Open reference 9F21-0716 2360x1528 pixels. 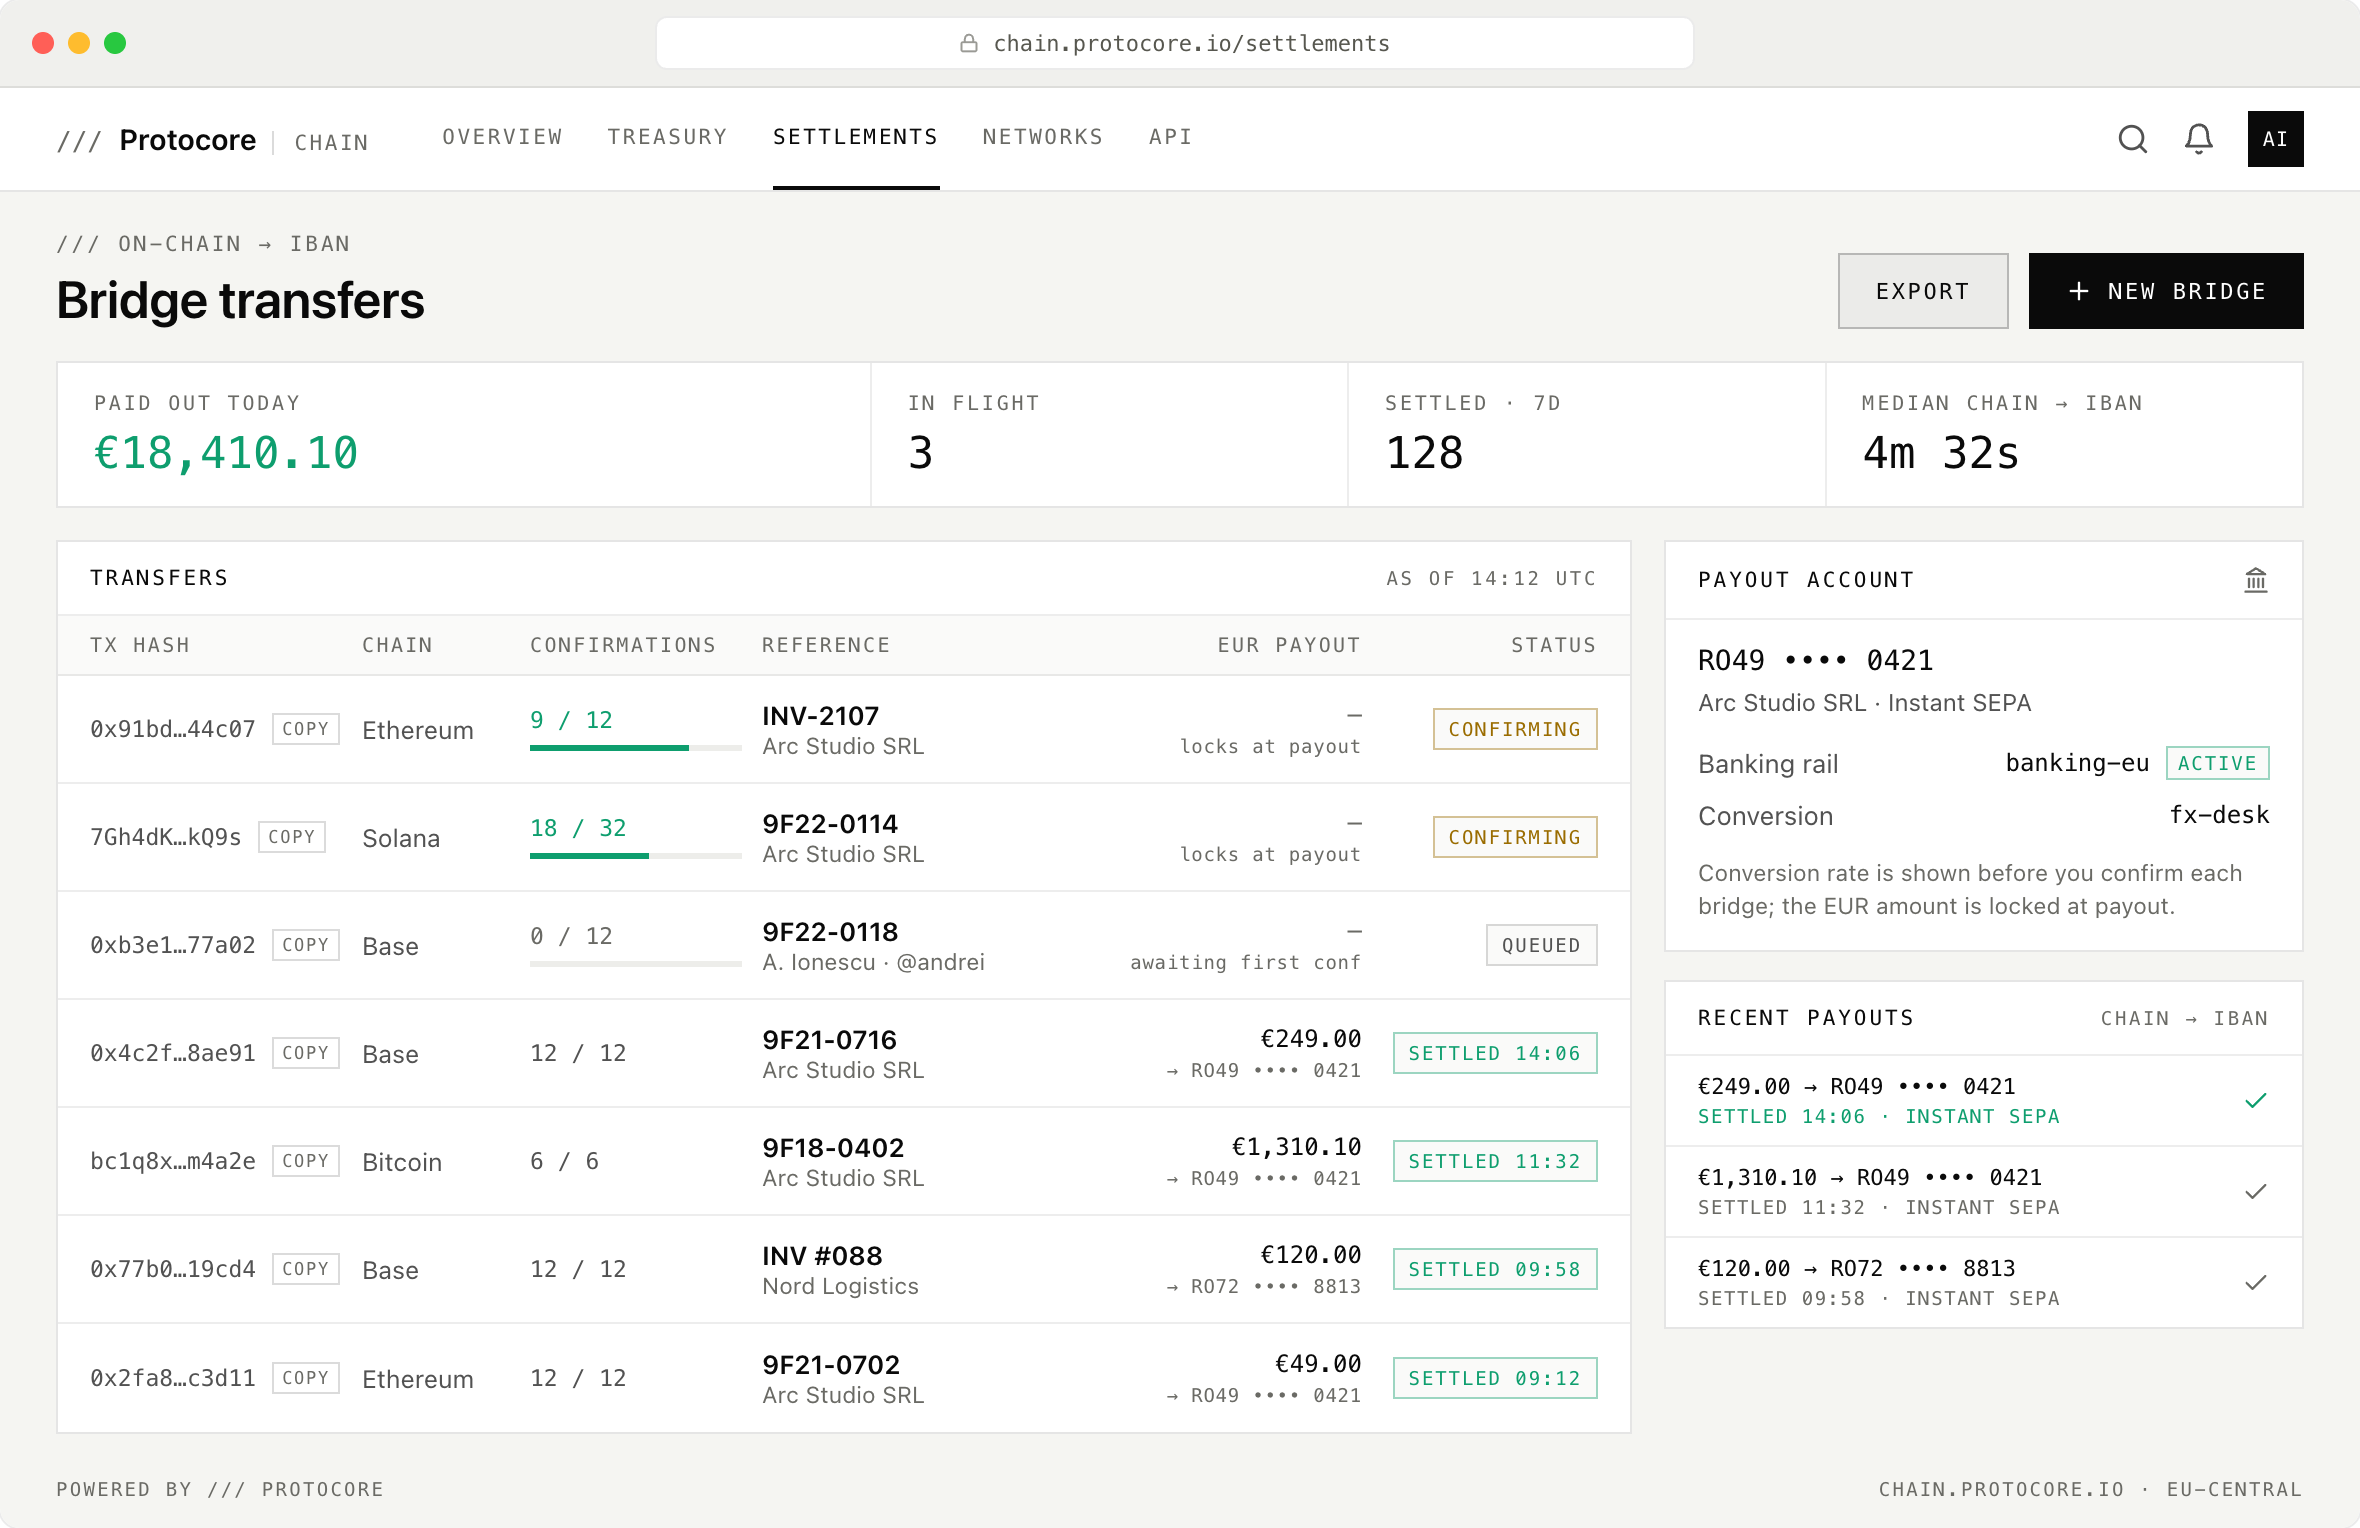(x=829, y=1040)
